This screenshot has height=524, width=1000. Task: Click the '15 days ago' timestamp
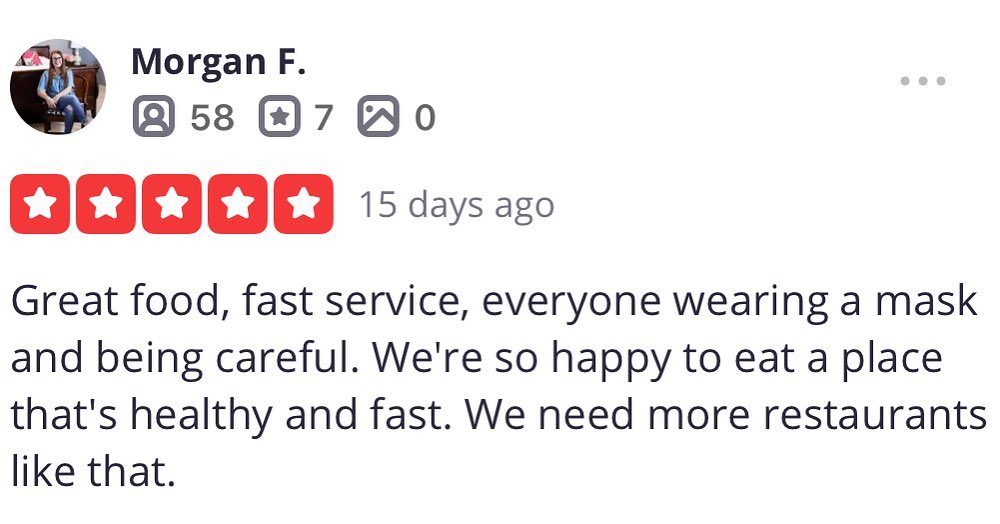pos(457,205)
